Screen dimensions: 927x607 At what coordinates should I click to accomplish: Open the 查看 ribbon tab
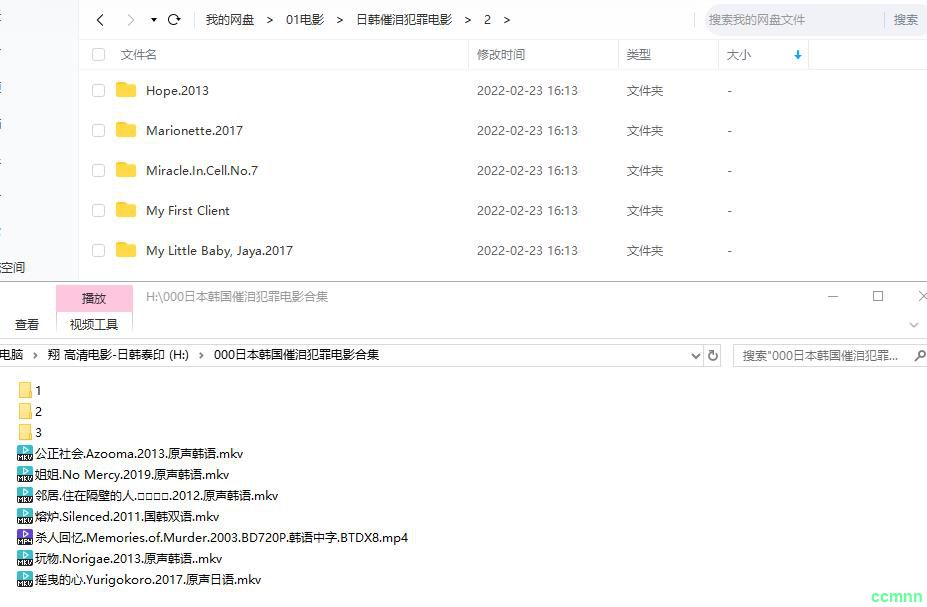point(27,325)
